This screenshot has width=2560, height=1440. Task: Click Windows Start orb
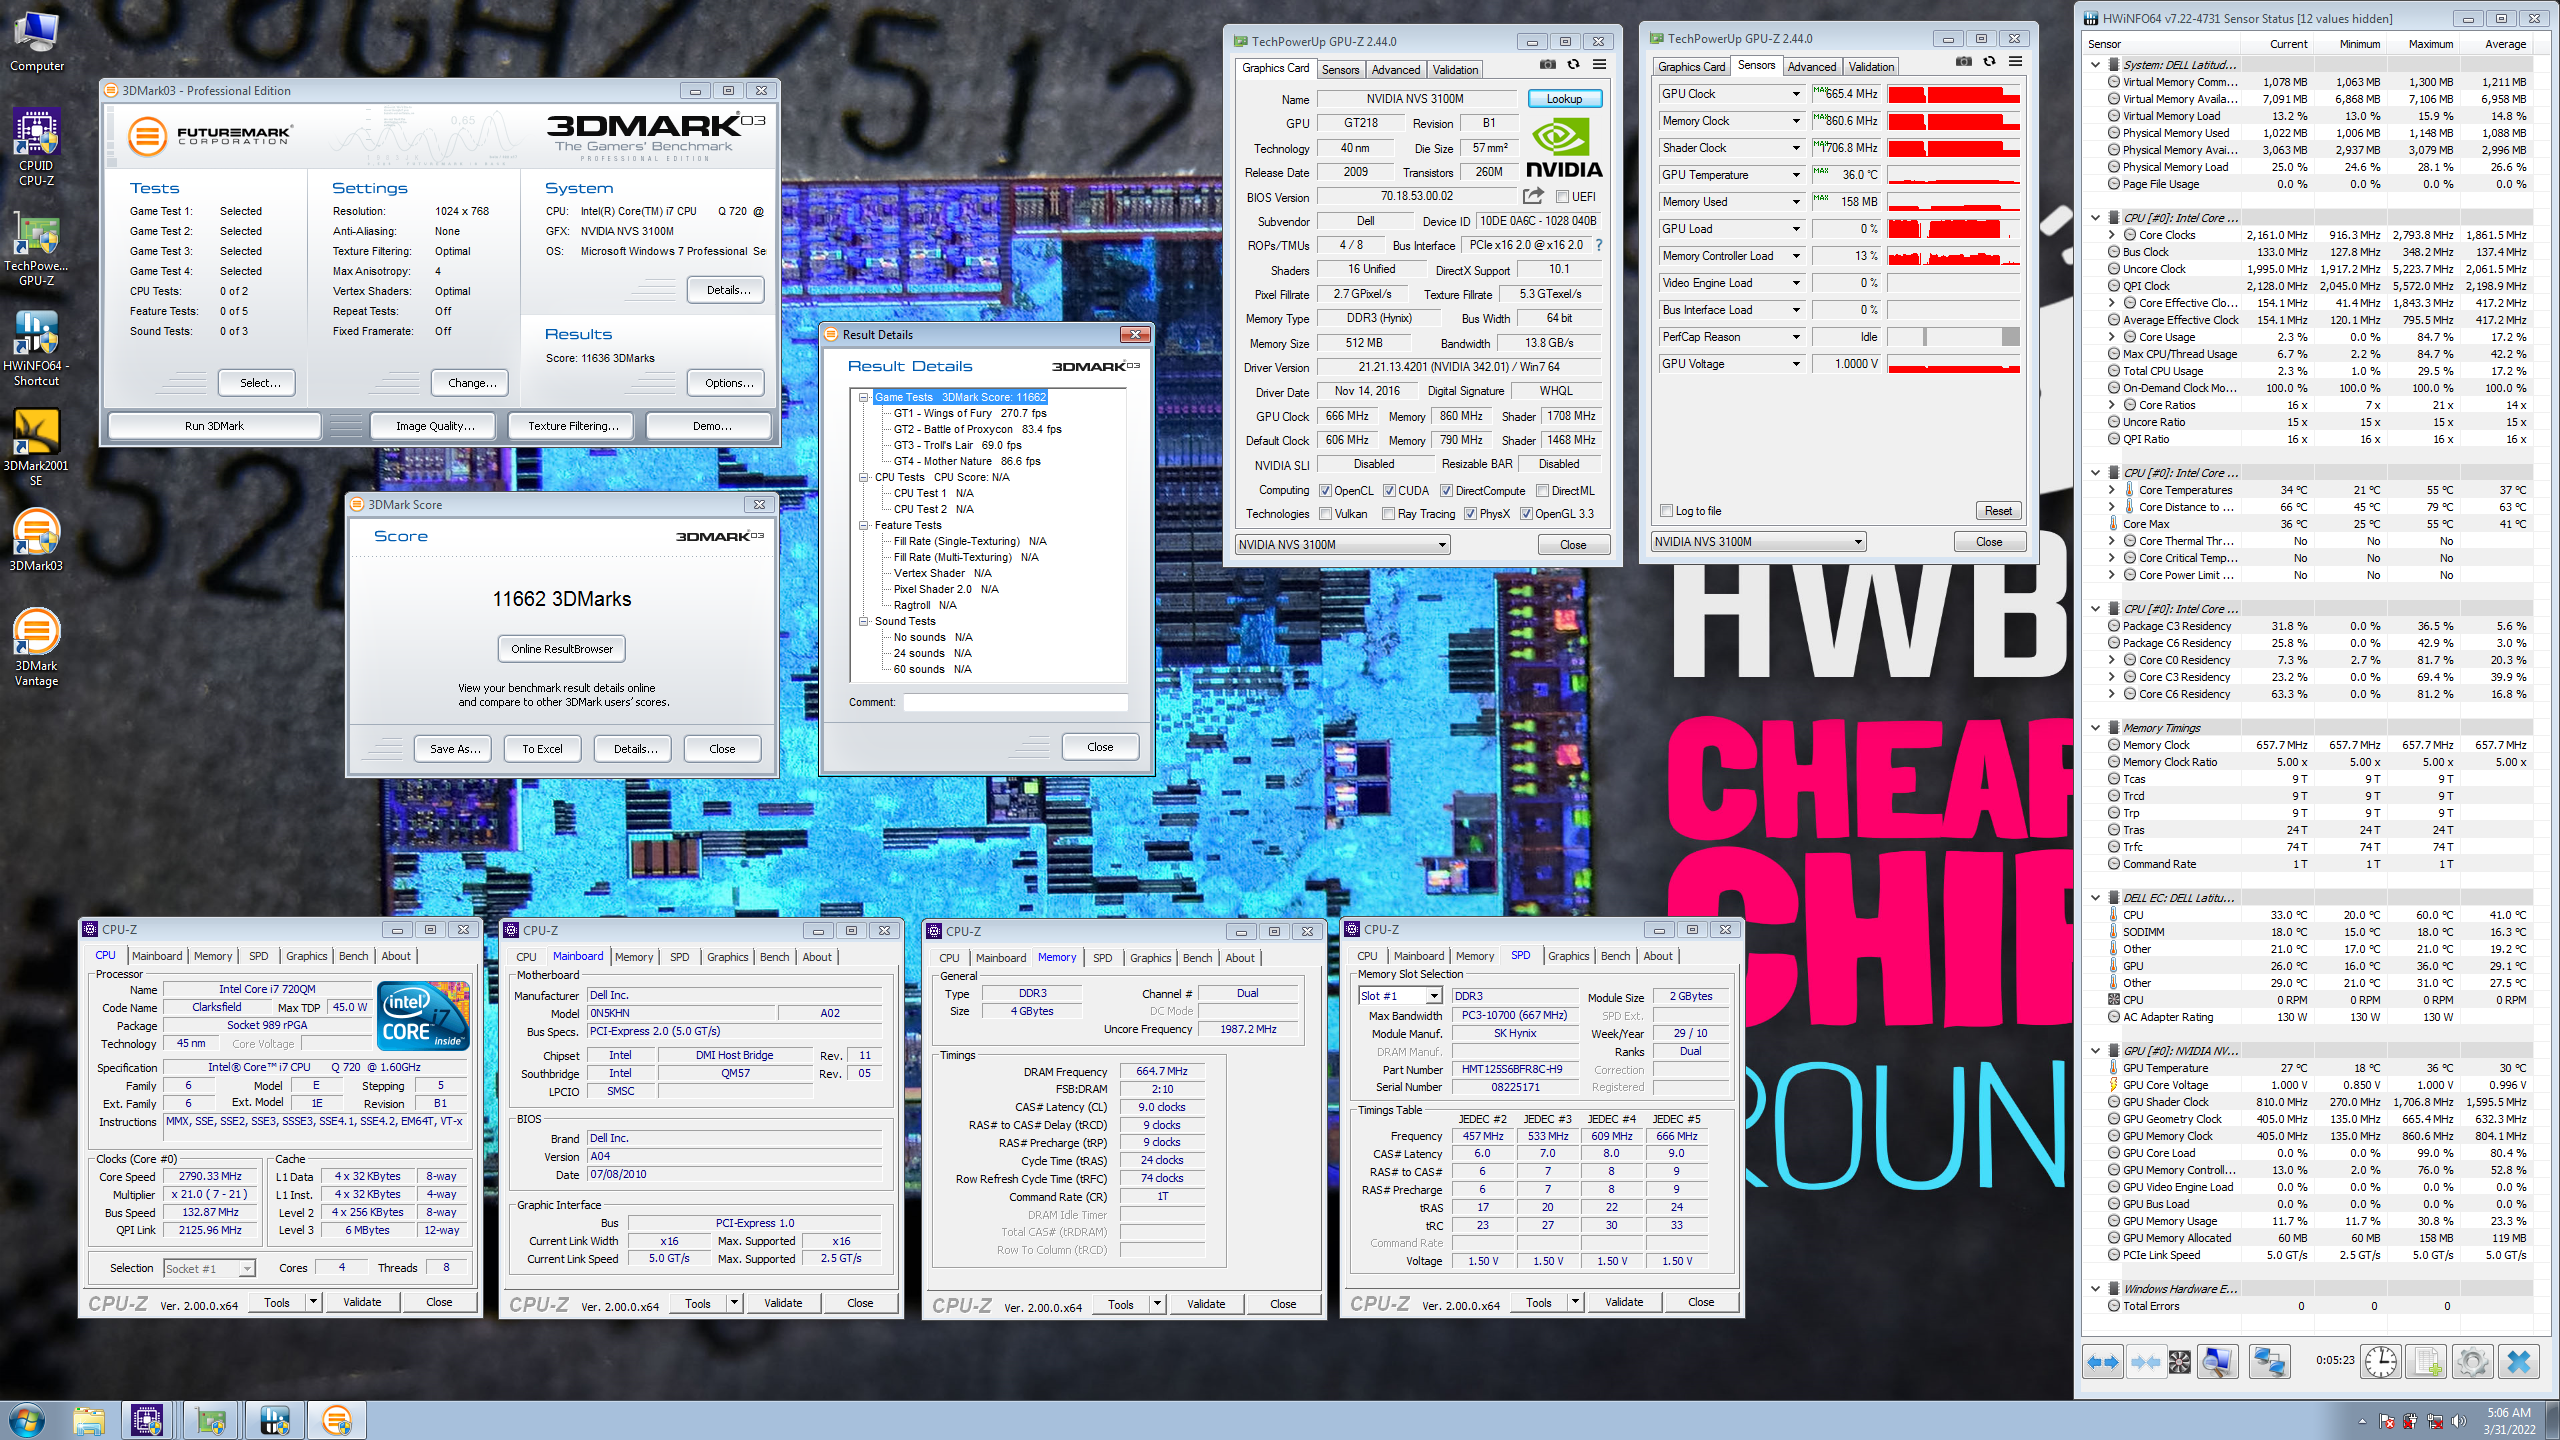point(26,1420)
